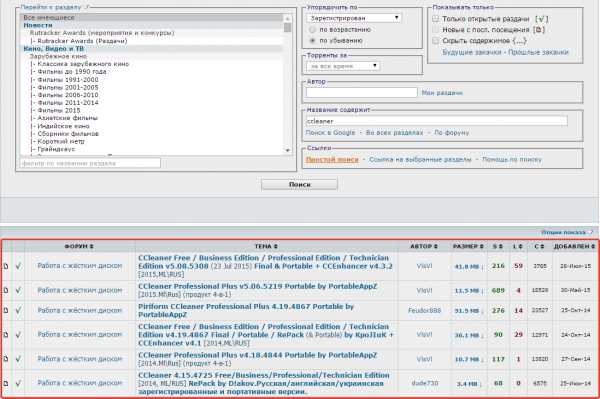Select the по возрастанию radio button
This screenshot has height=399, width=600.
313,29
